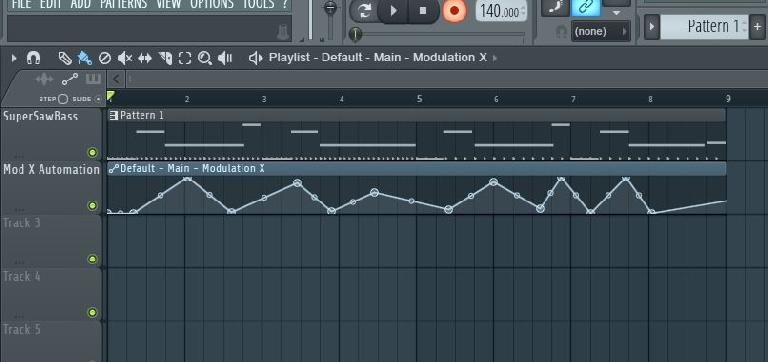Open the TOOLS menu

coord(258,4)
